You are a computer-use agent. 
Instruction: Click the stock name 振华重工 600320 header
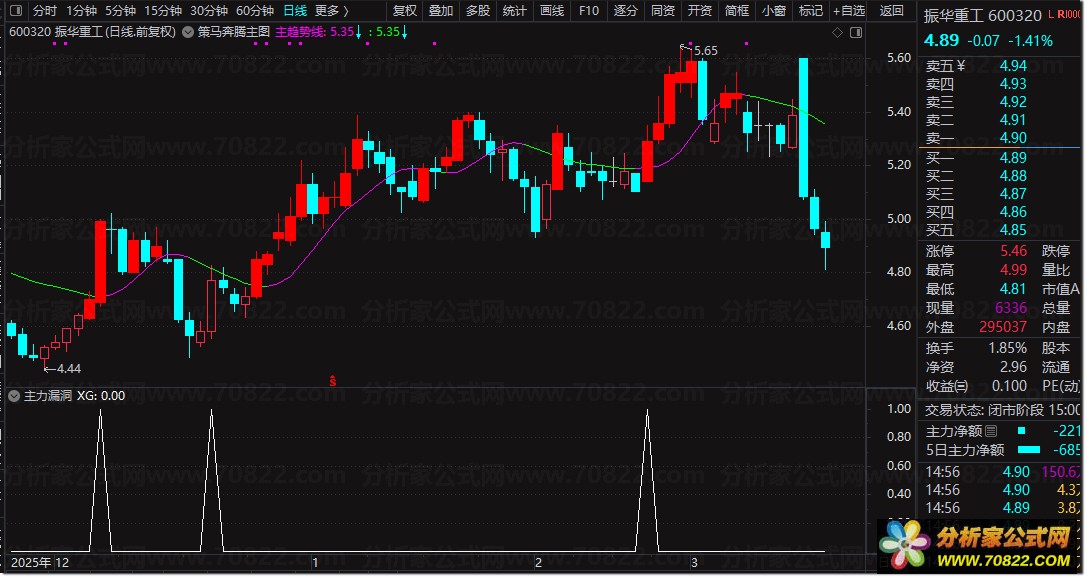coord(982,15)
